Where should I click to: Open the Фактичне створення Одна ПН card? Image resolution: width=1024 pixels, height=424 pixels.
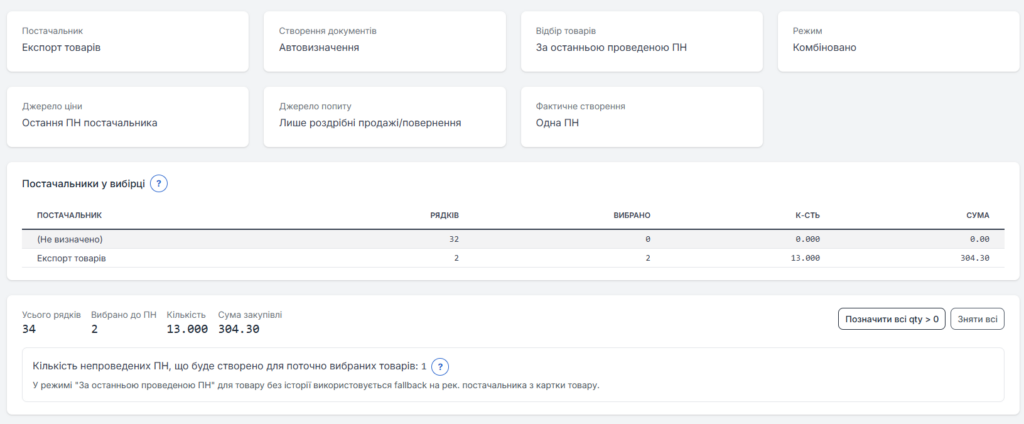[x=641, y=116]
